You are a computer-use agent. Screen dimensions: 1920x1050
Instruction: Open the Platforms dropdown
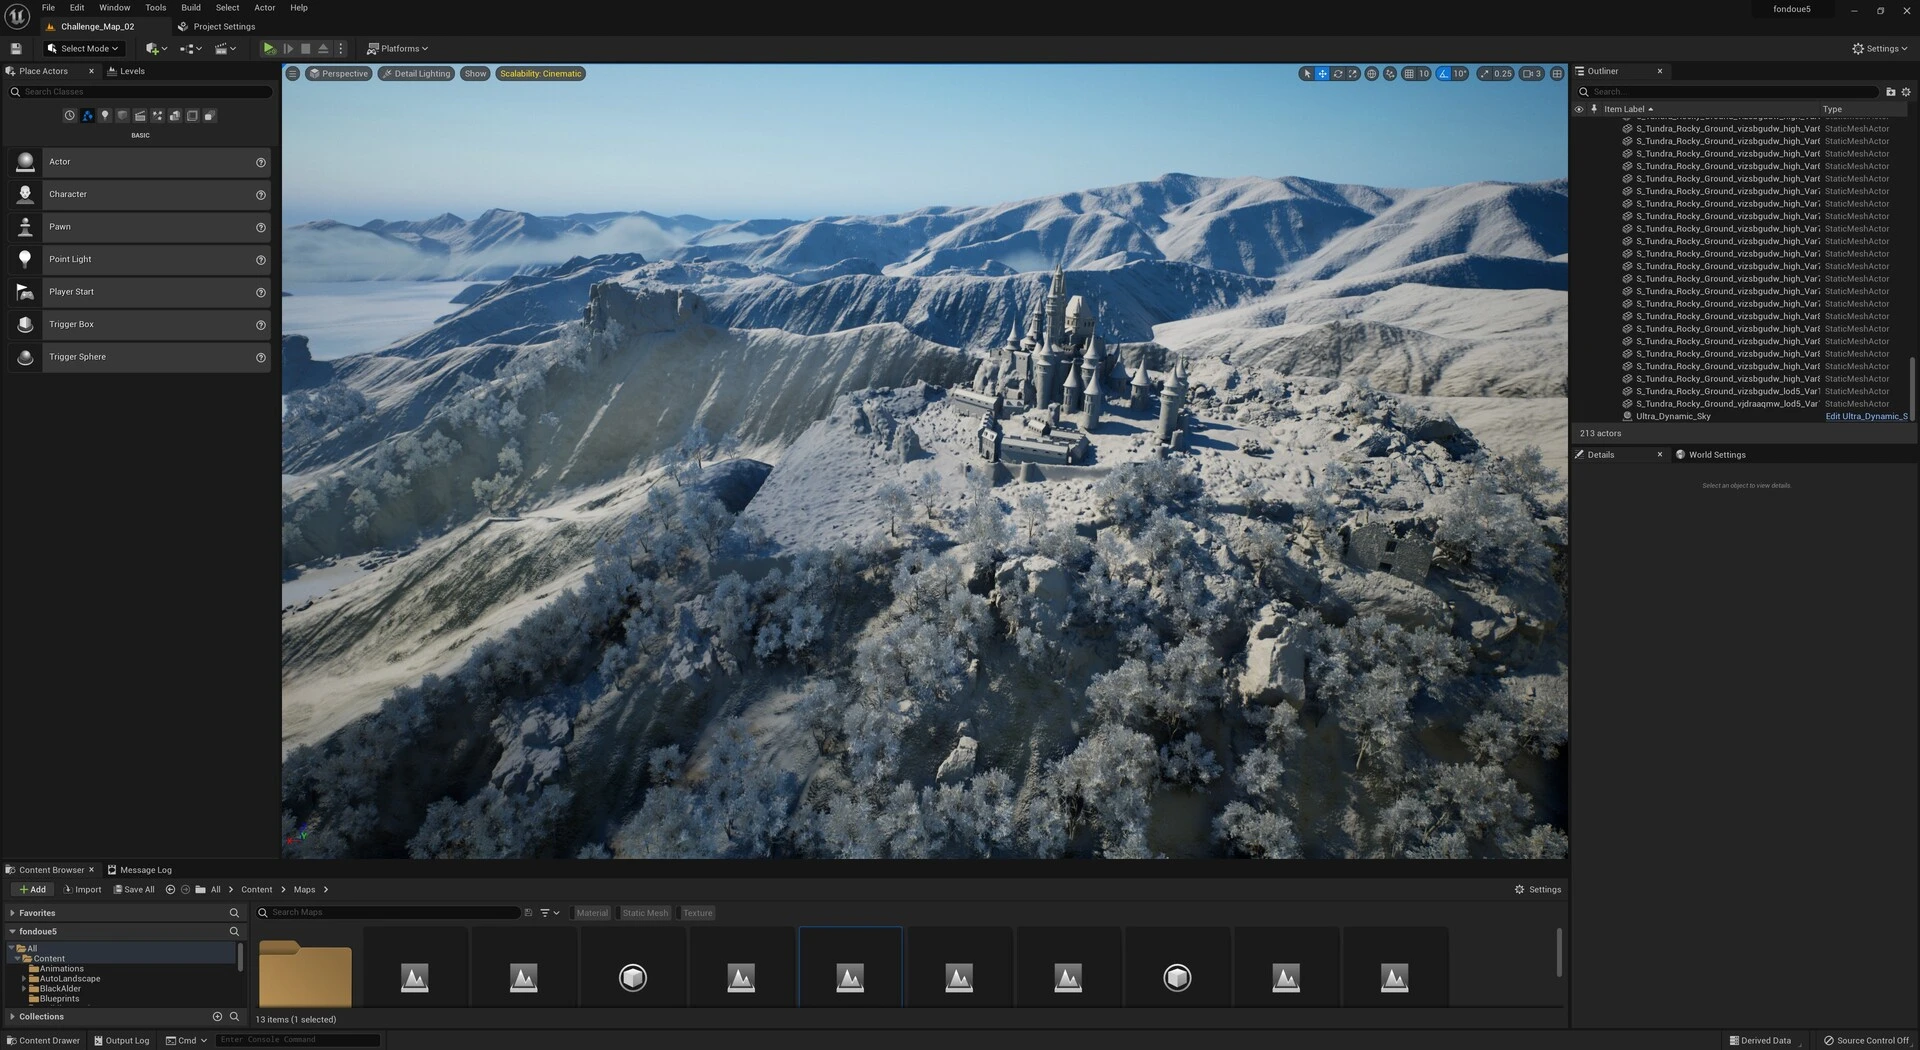point(397,48)
